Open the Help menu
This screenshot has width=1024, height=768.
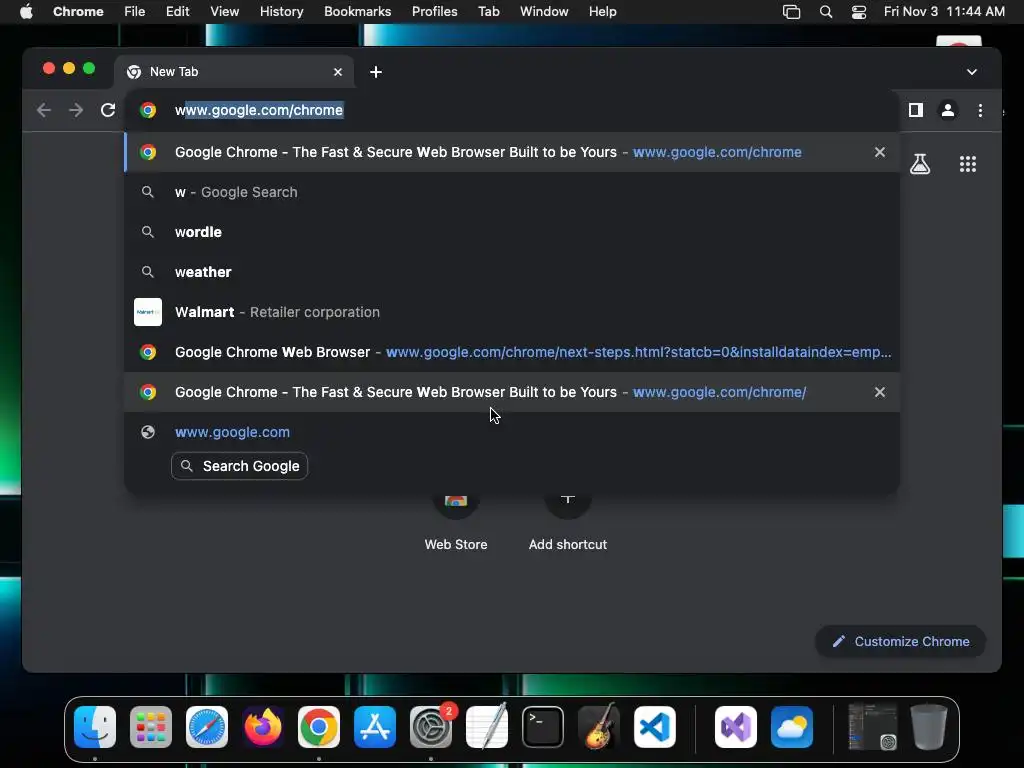(602, 12)
